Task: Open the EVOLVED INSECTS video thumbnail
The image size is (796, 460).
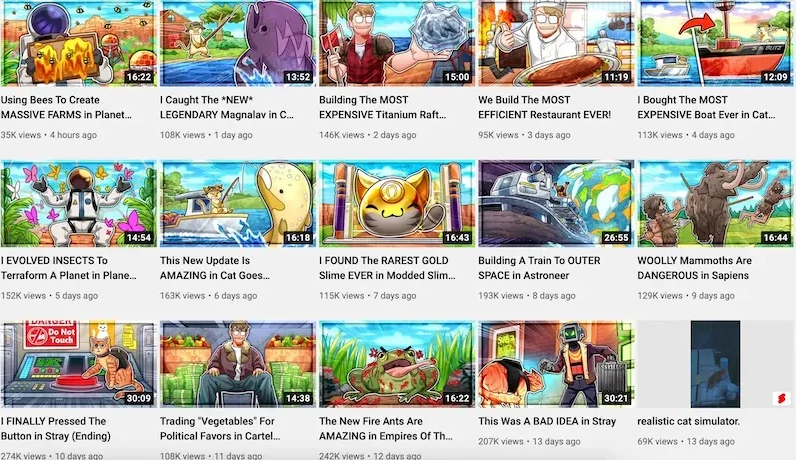Action: 79,204
